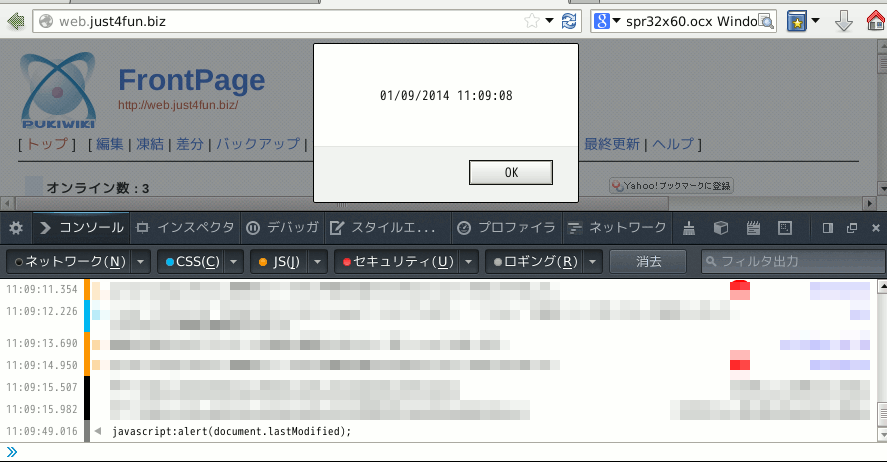887x462 pixels.
Task: Open developer tools options gear
Action: pyautogui.click(x=16, y=228)
